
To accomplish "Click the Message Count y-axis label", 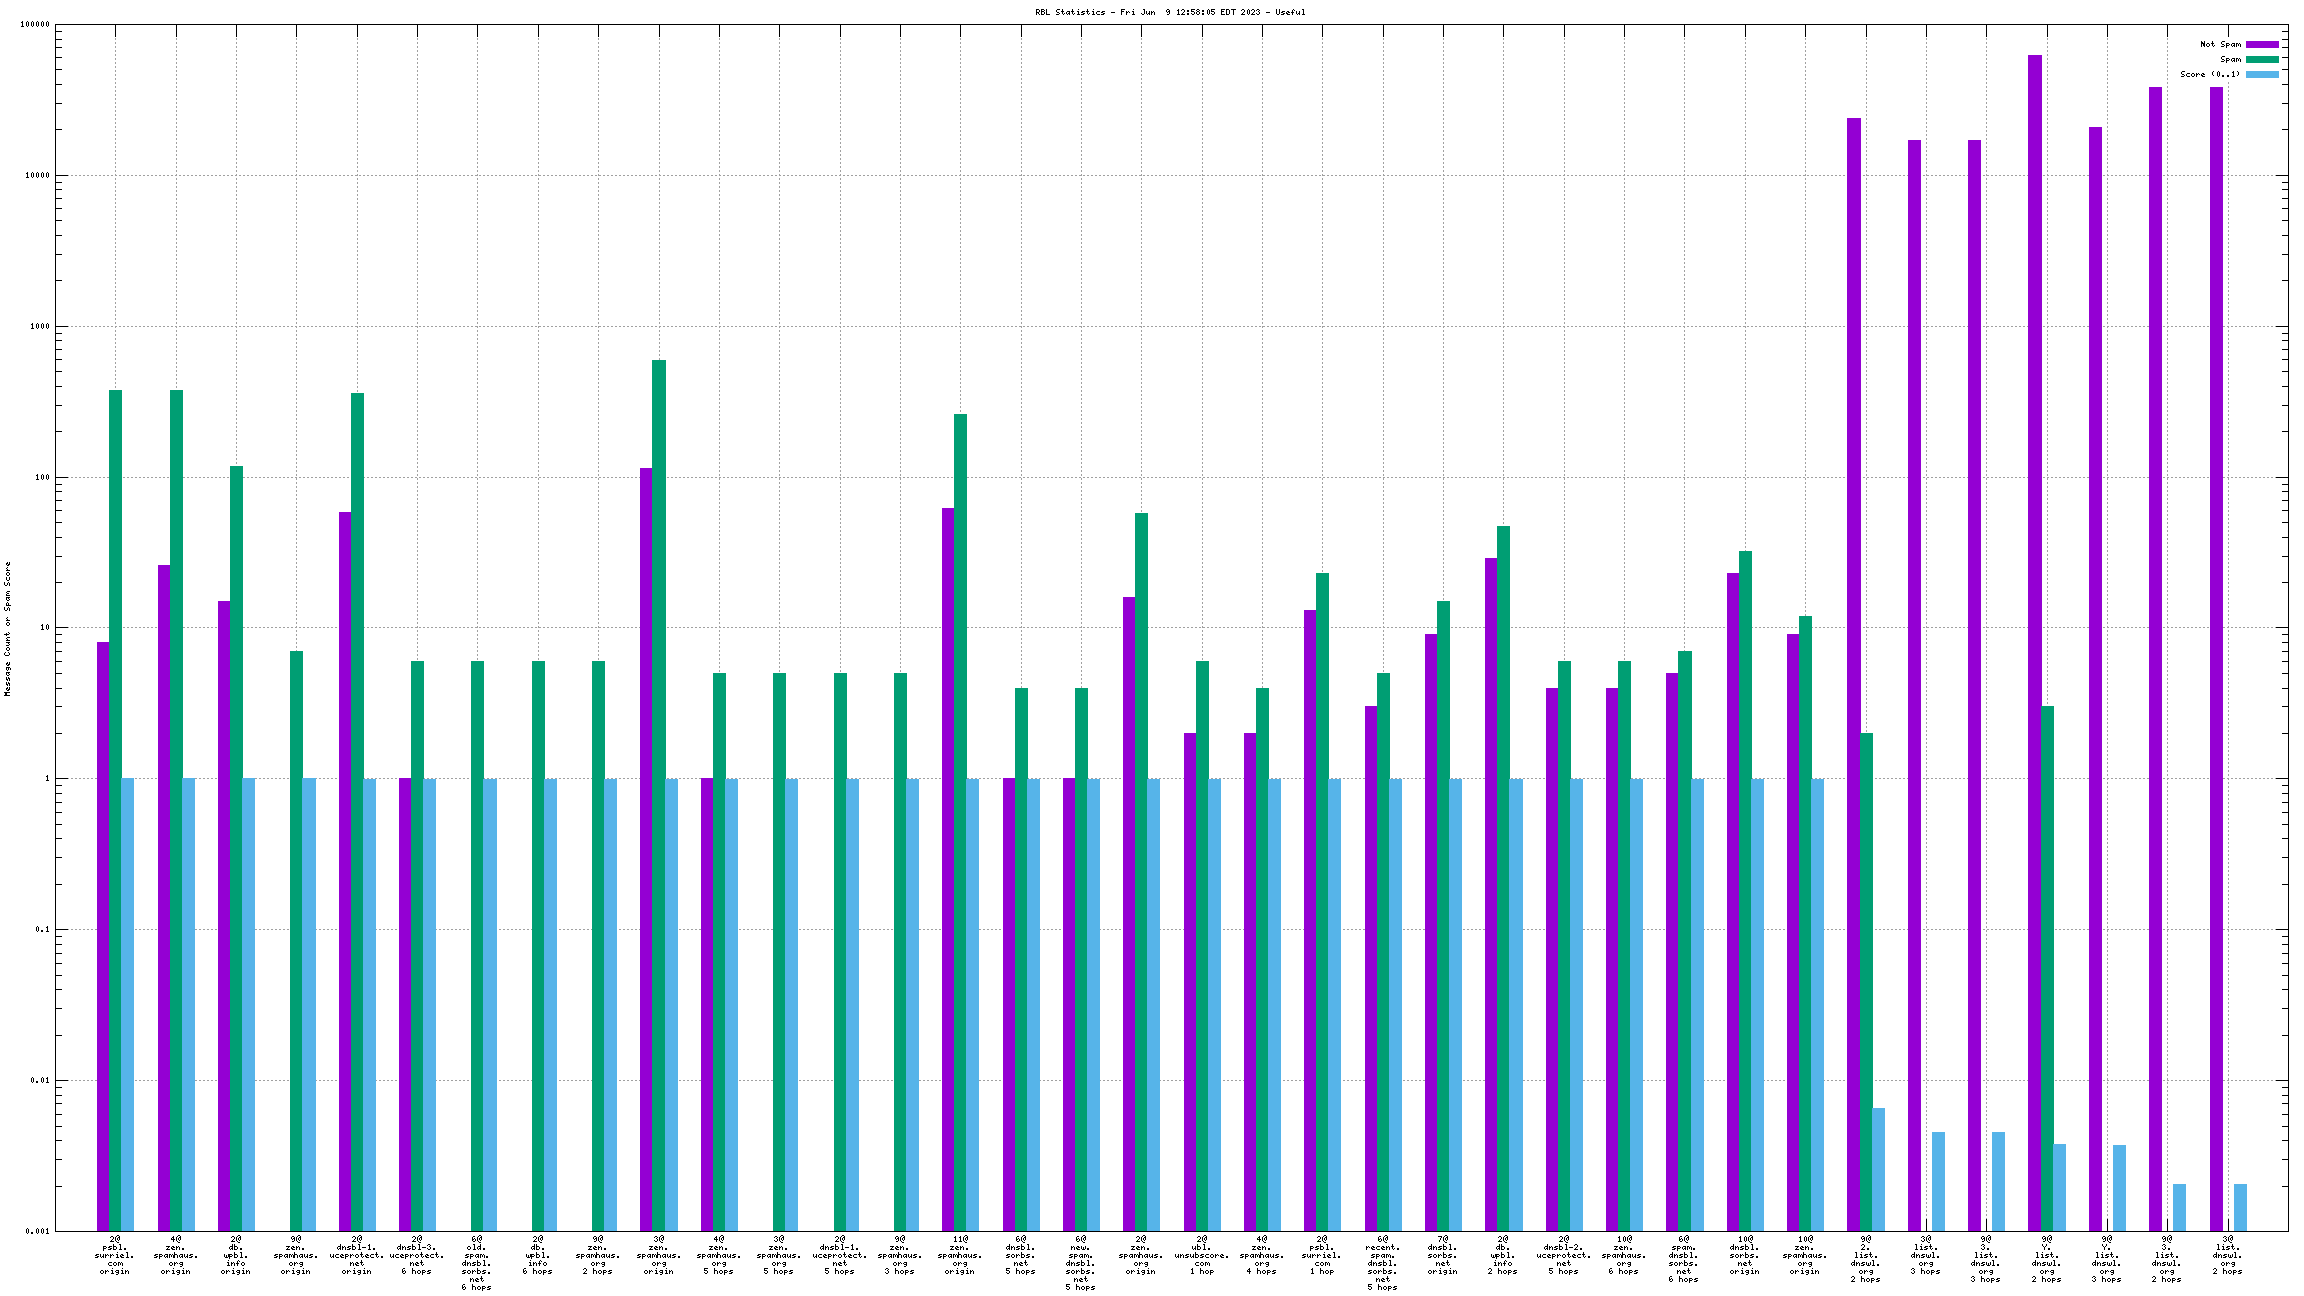I will coord(7,628).
